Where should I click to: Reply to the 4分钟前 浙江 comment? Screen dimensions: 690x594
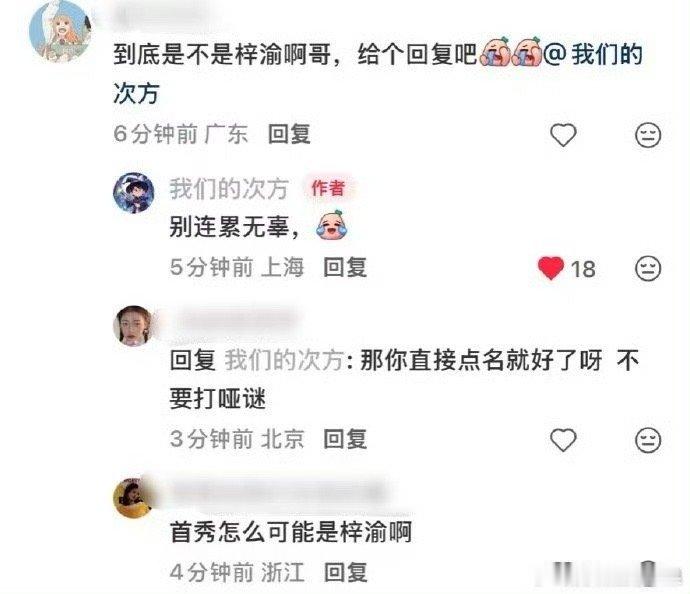pyautogui.click(x=345, y=572)
